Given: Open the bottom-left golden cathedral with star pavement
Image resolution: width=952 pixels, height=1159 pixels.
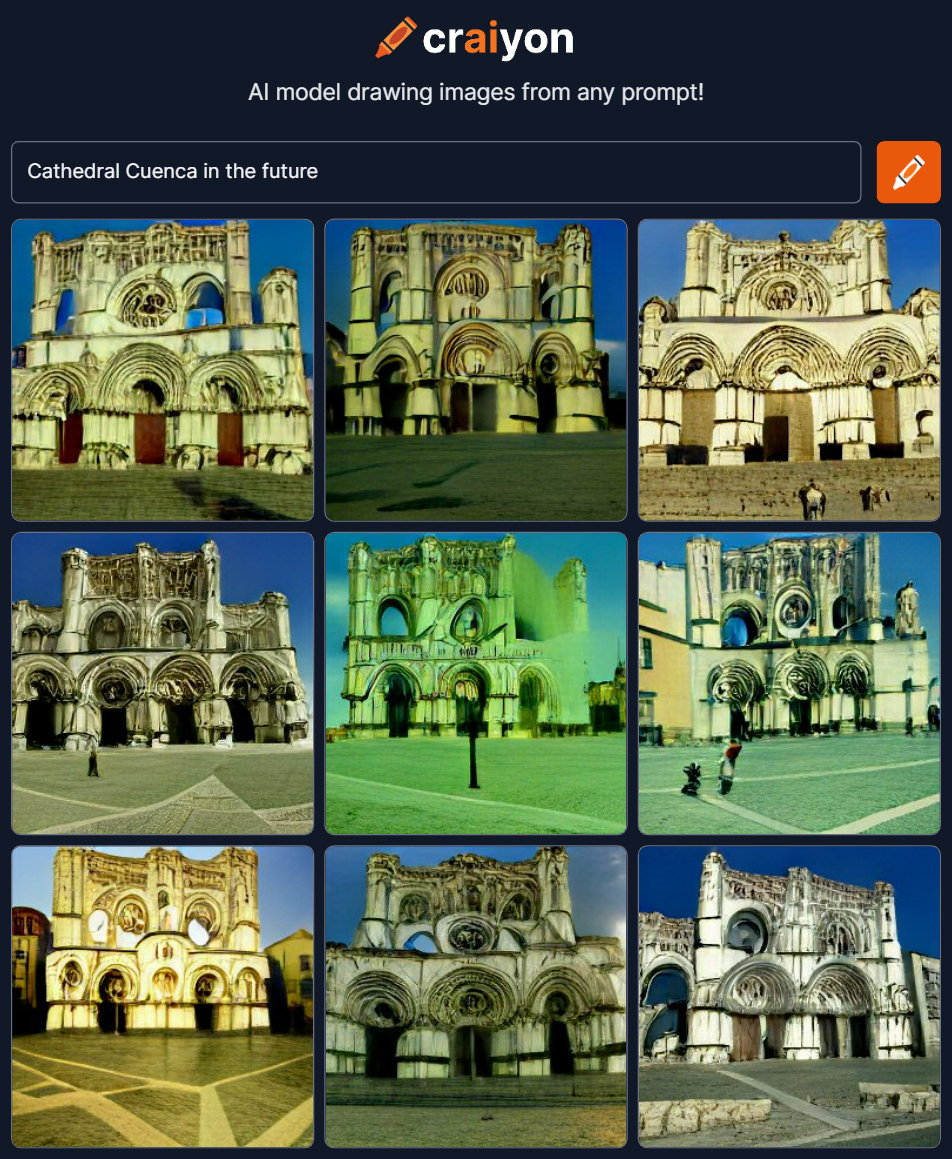Looking at the screenshot, I should tap(163, 997).
